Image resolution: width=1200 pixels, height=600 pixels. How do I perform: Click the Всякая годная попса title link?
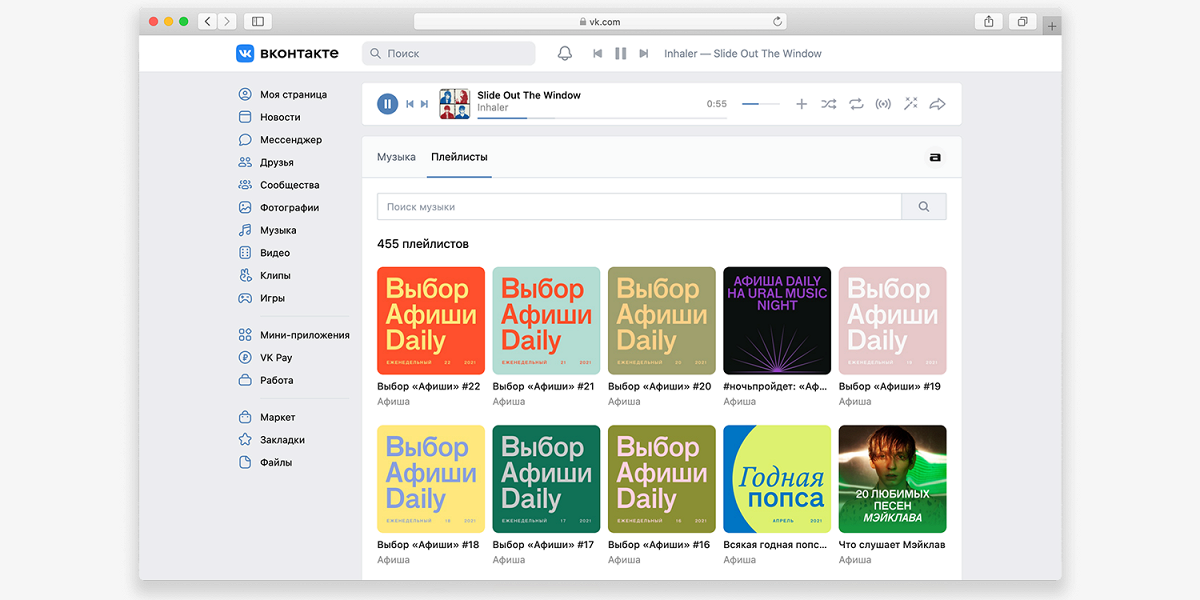pyautogui.click(x=776, y=545)
